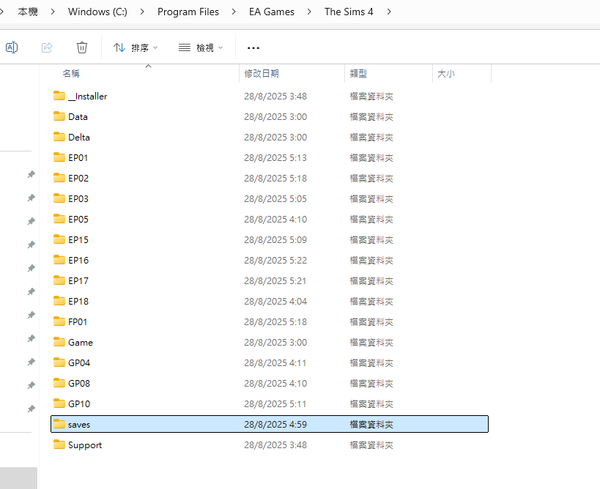Expand chevron after Program Files breadcrumb
The width and height of the screenshot is (600, 489).
click(x=233, y=12)
